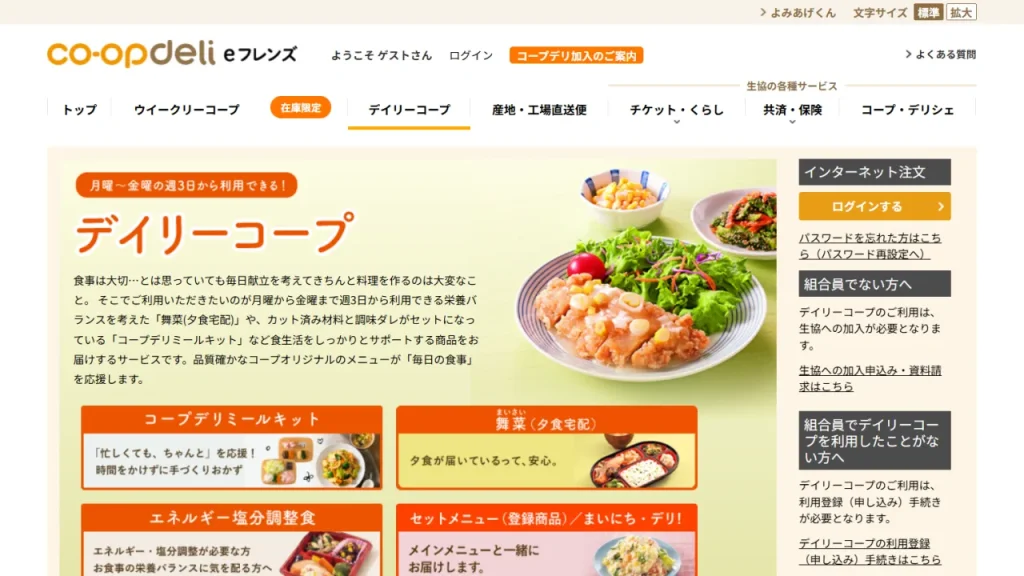
Task: Open the ウイークリーコープ tab
Action: point(187,110)
